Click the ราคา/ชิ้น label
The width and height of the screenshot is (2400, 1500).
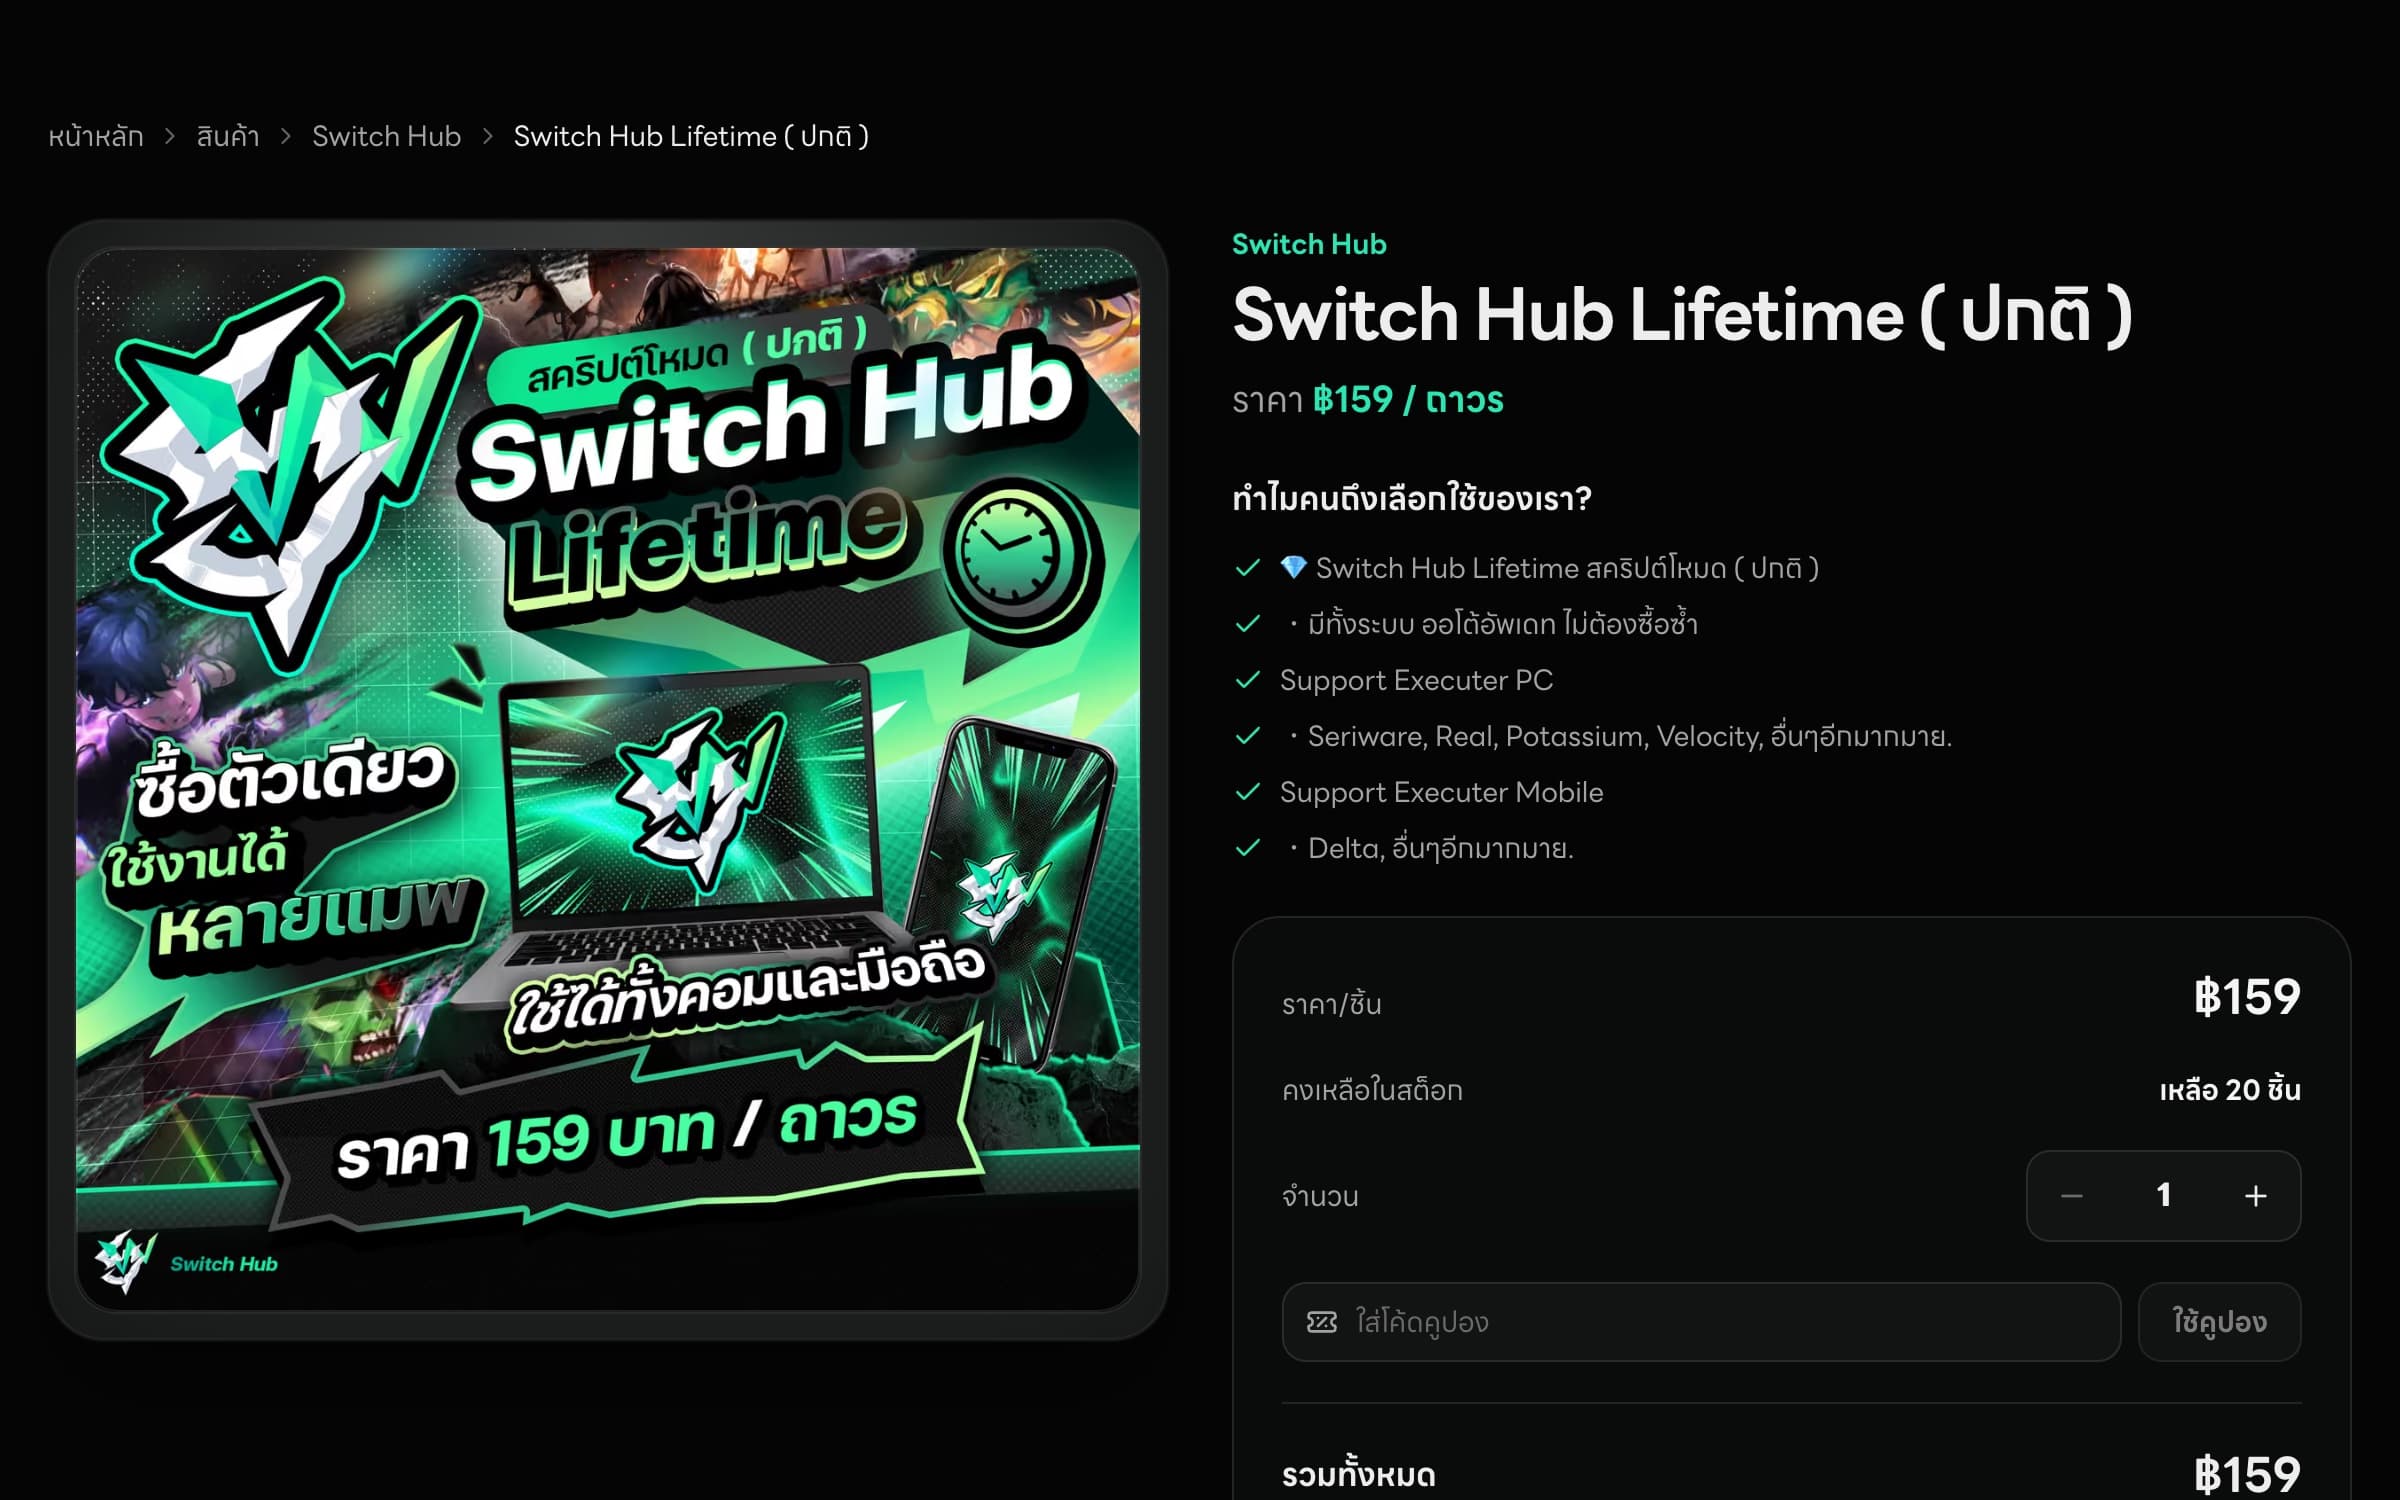(x=1331, y=1004)
